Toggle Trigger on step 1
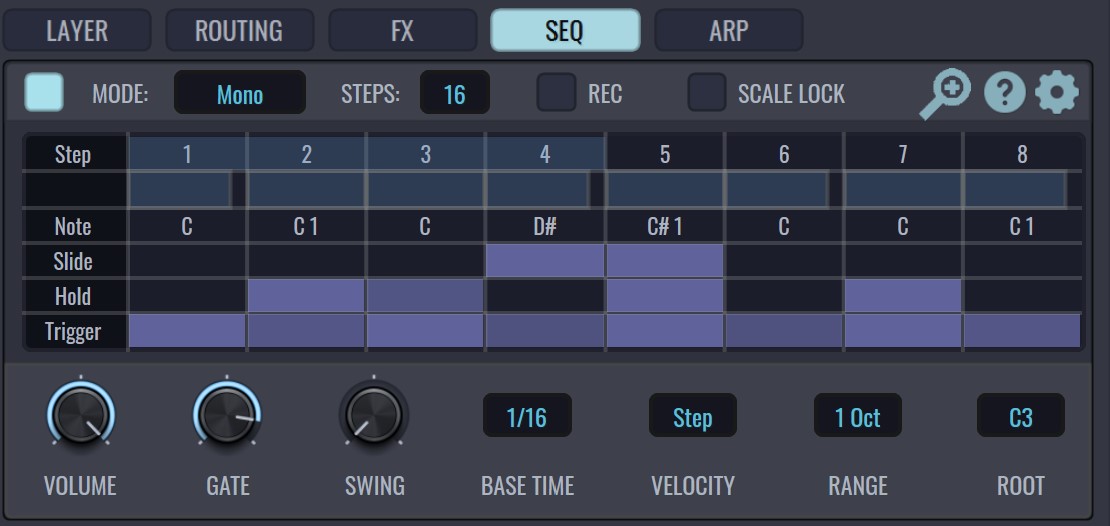This screenshot has height=526, width=1110. 187,331
